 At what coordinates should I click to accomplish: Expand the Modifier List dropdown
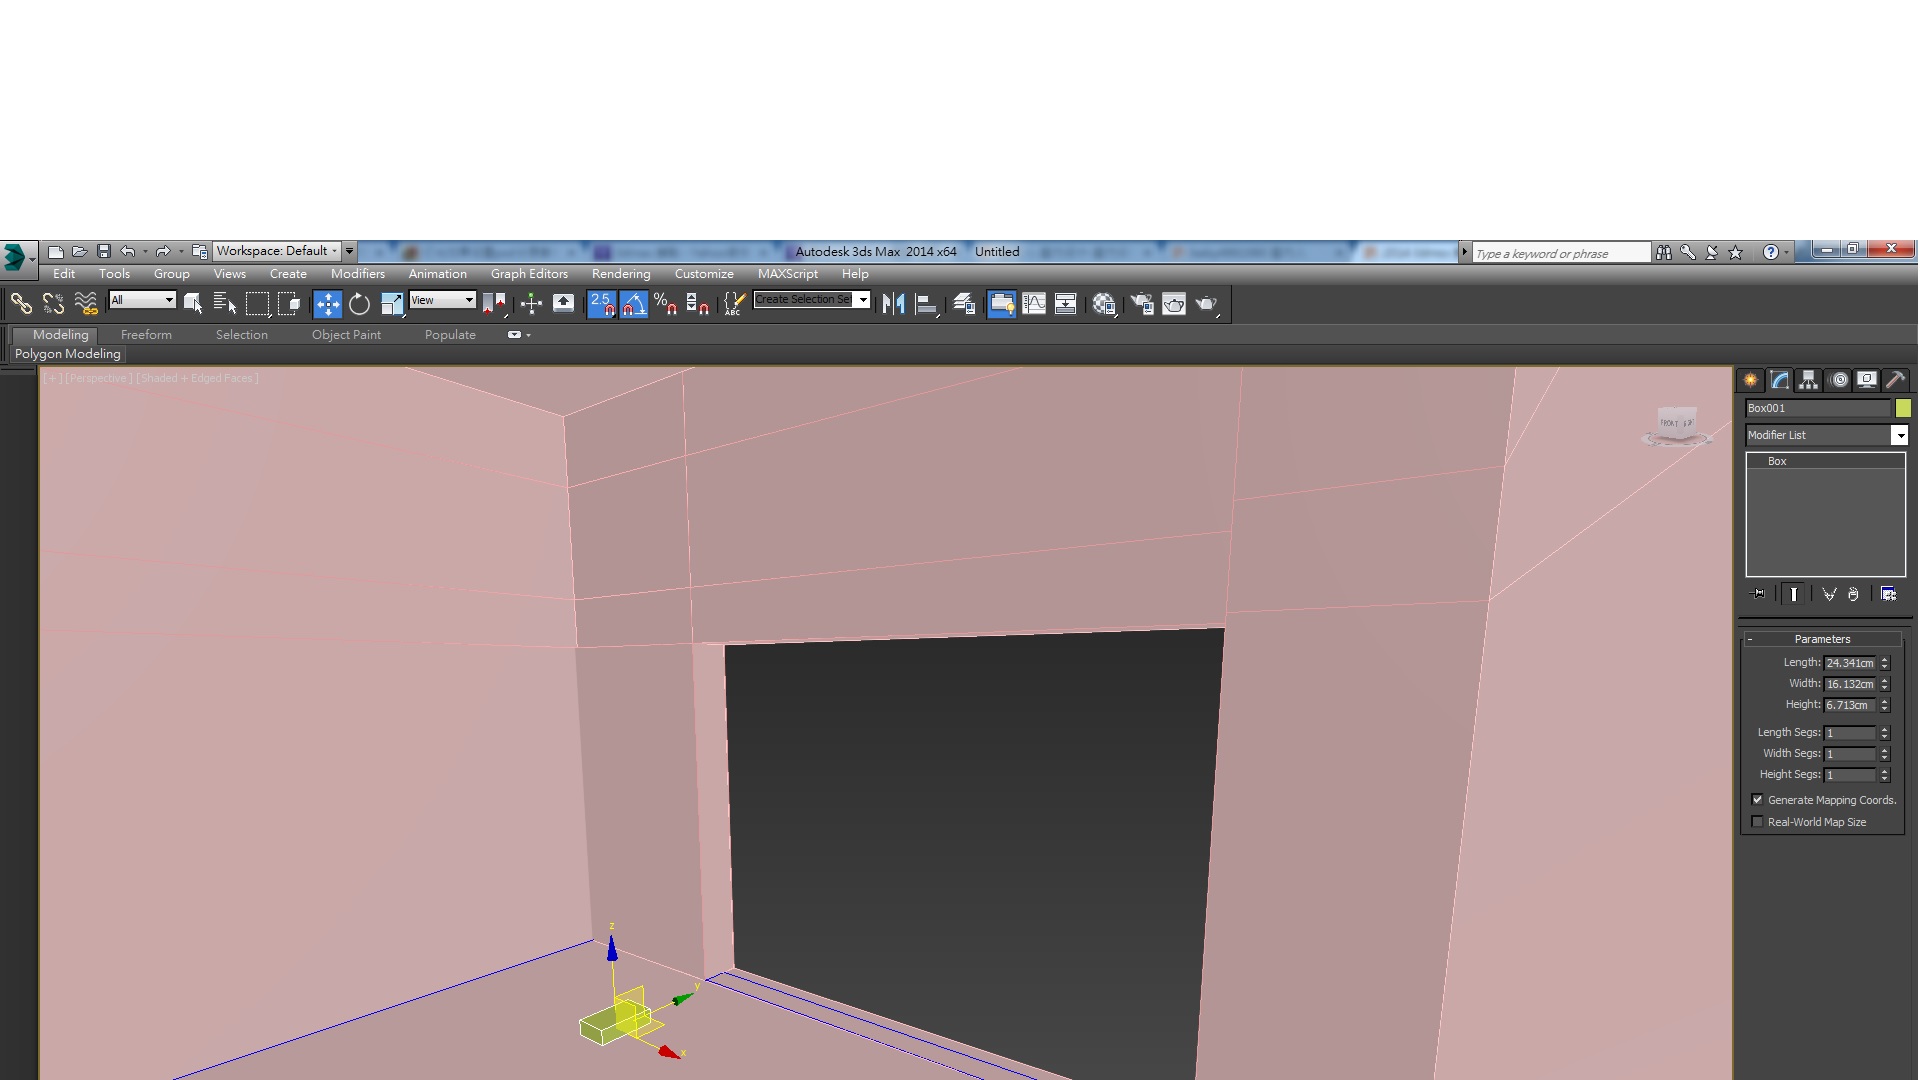tap(1899, 435)
